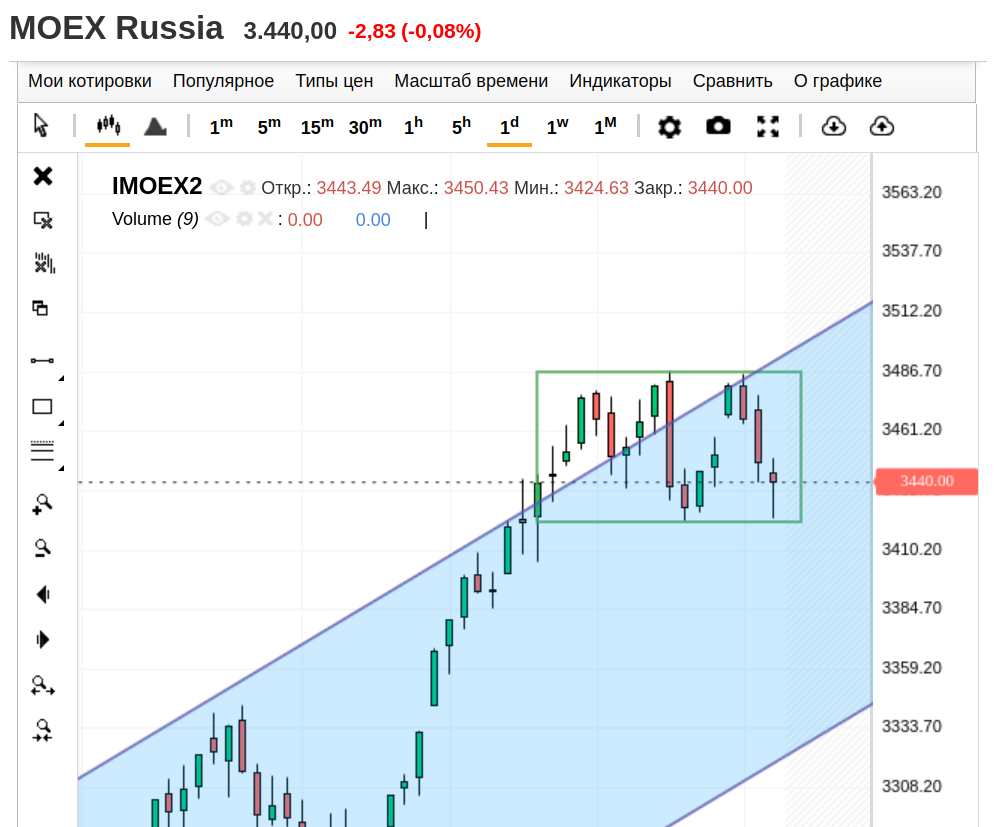Click the red 3440.00 price label
The width and height of the screenshot is (994, 827).
point(926,481)
